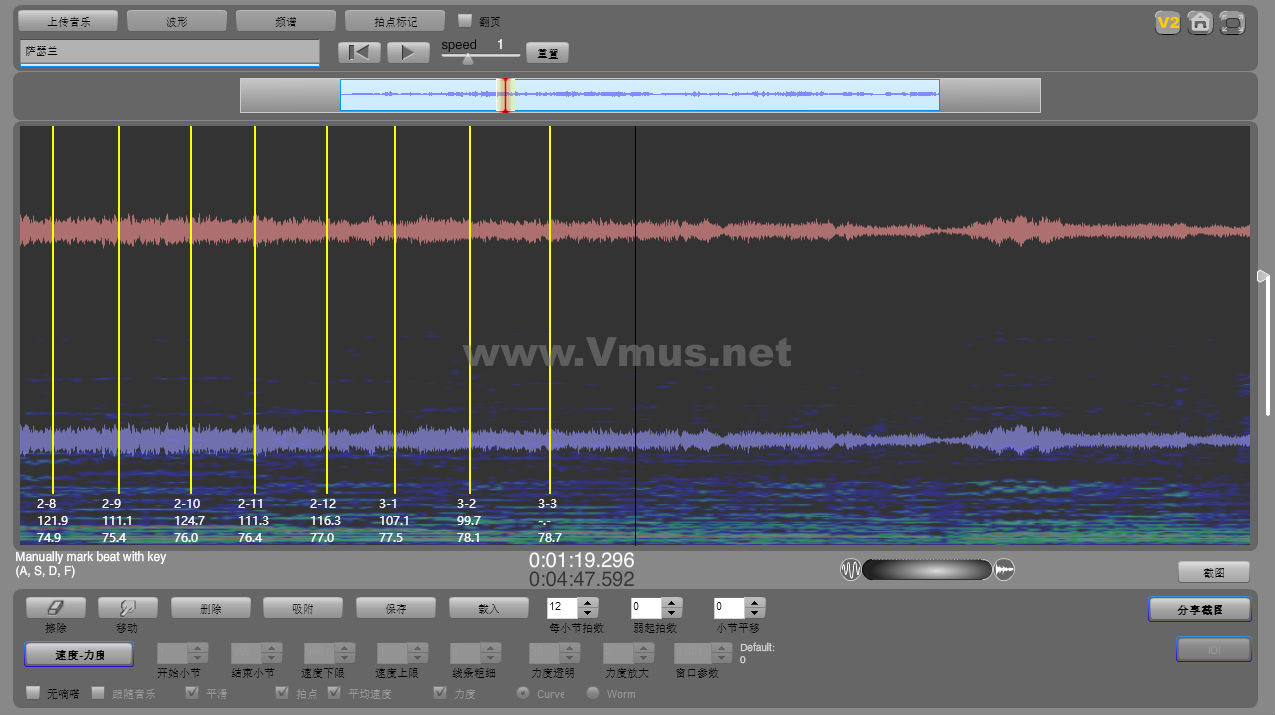The width and height of the screenshot is (1275, 715).
Task: Switch to the 频谱 spectrum view
Action: pyautogui.click(x=286, y=21)
